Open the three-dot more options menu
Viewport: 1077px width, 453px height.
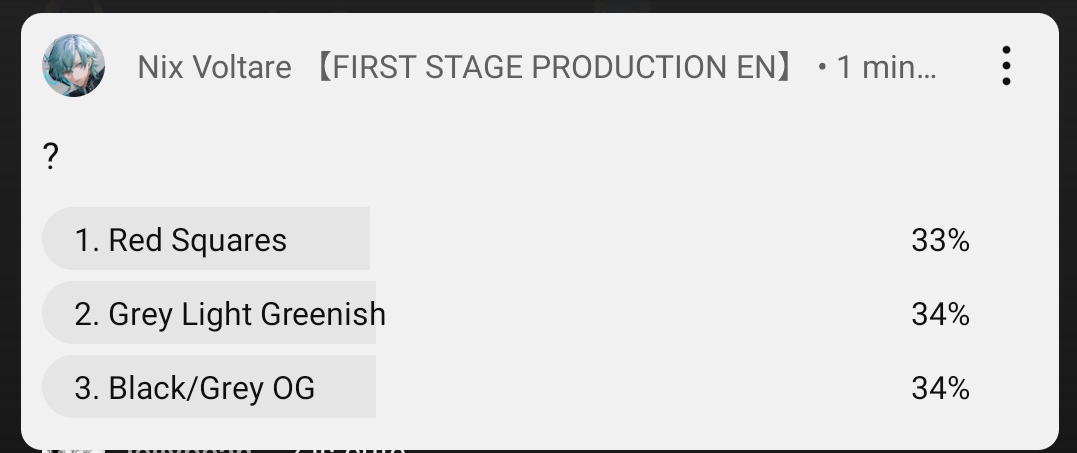[x=1006, y=66]
